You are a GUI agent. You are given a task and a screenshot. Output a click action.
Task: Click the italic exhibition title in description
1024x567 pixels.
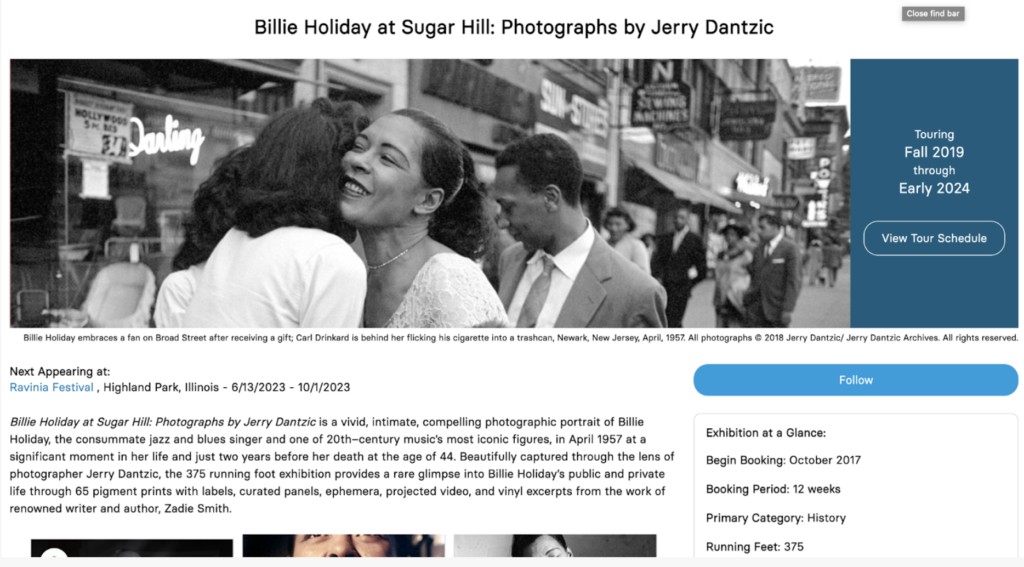point(163,422)
